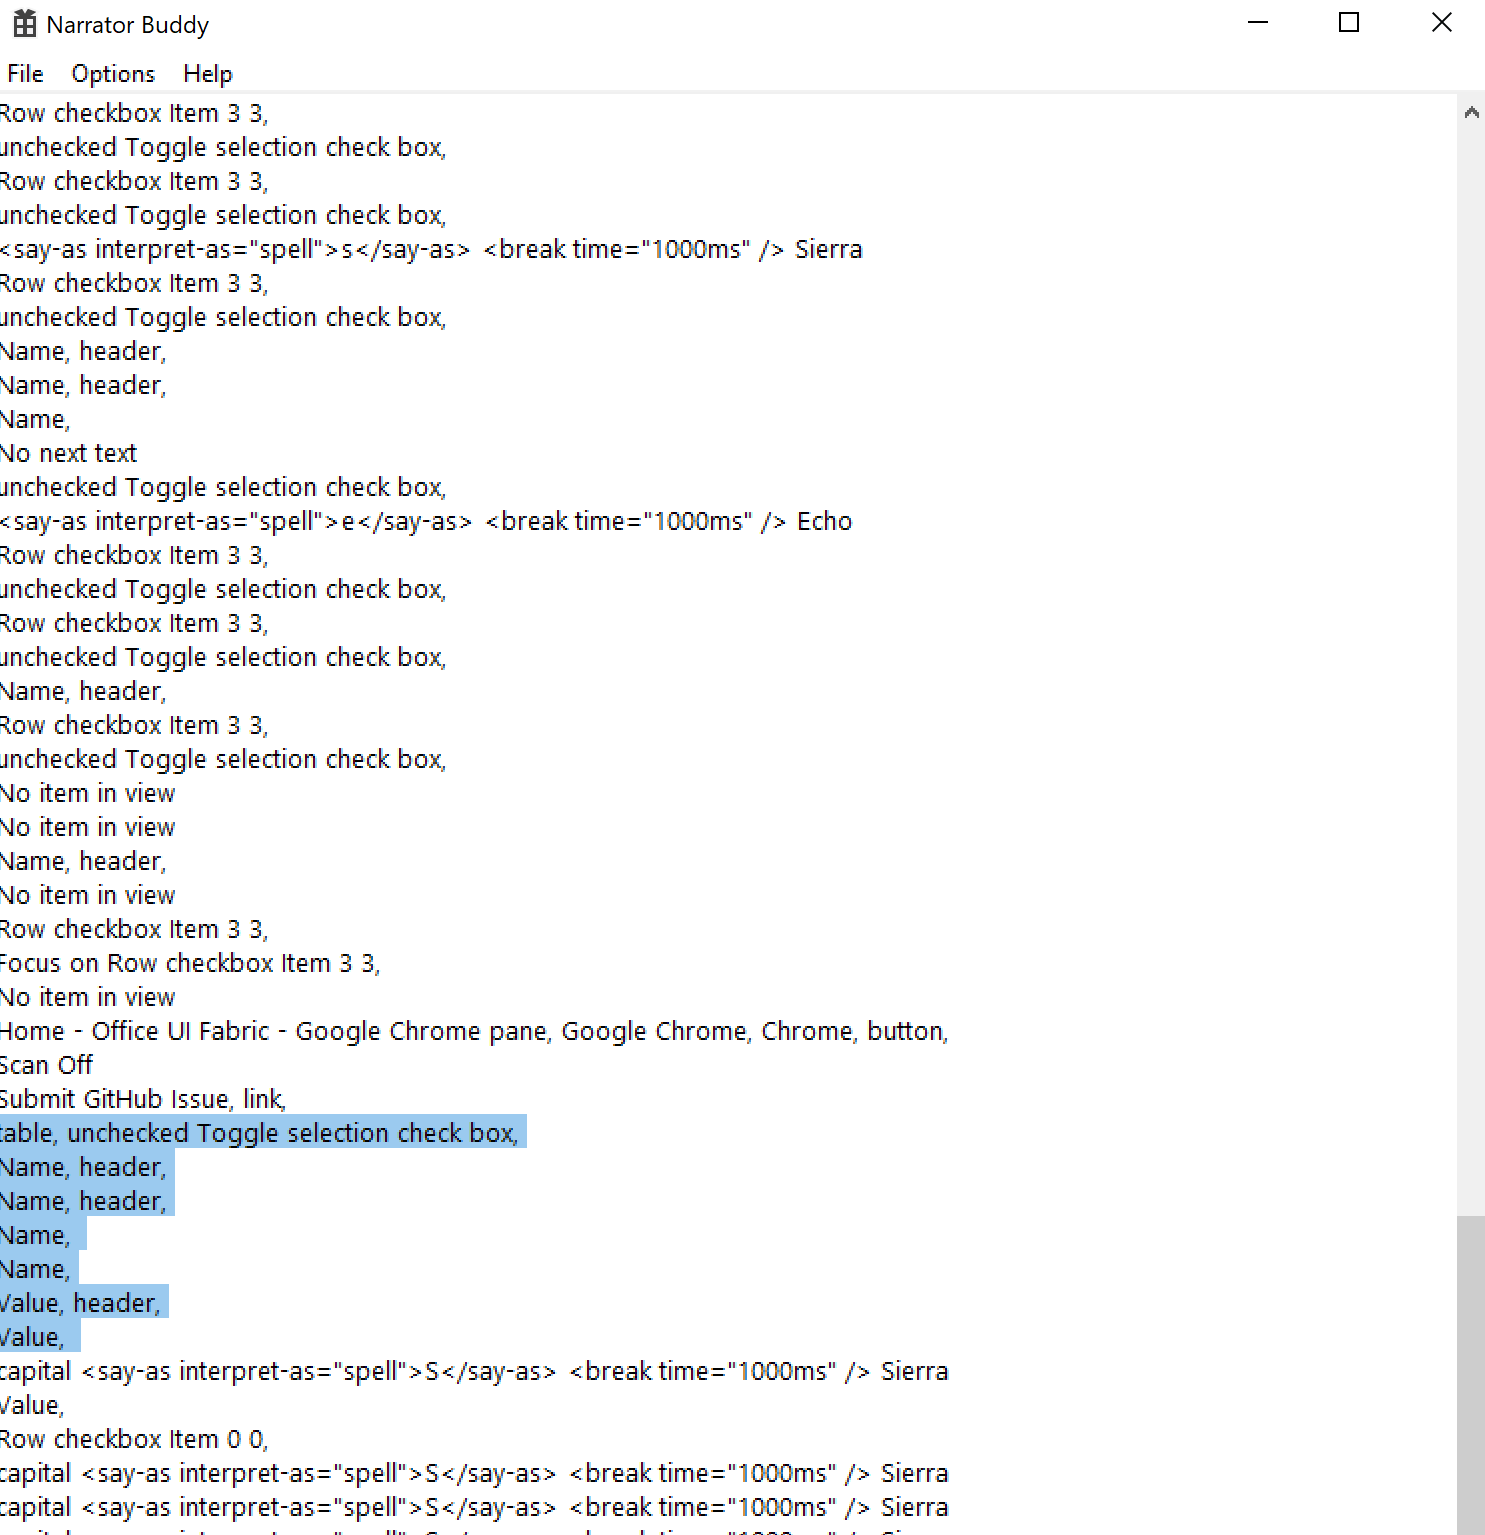Image resolution: width=1485 pixels, height=1535 pixels.
Task: Click the 'Focus on Row checkbox Item 3 3' line
Action: pyautogui.click(x=190, y=963)
